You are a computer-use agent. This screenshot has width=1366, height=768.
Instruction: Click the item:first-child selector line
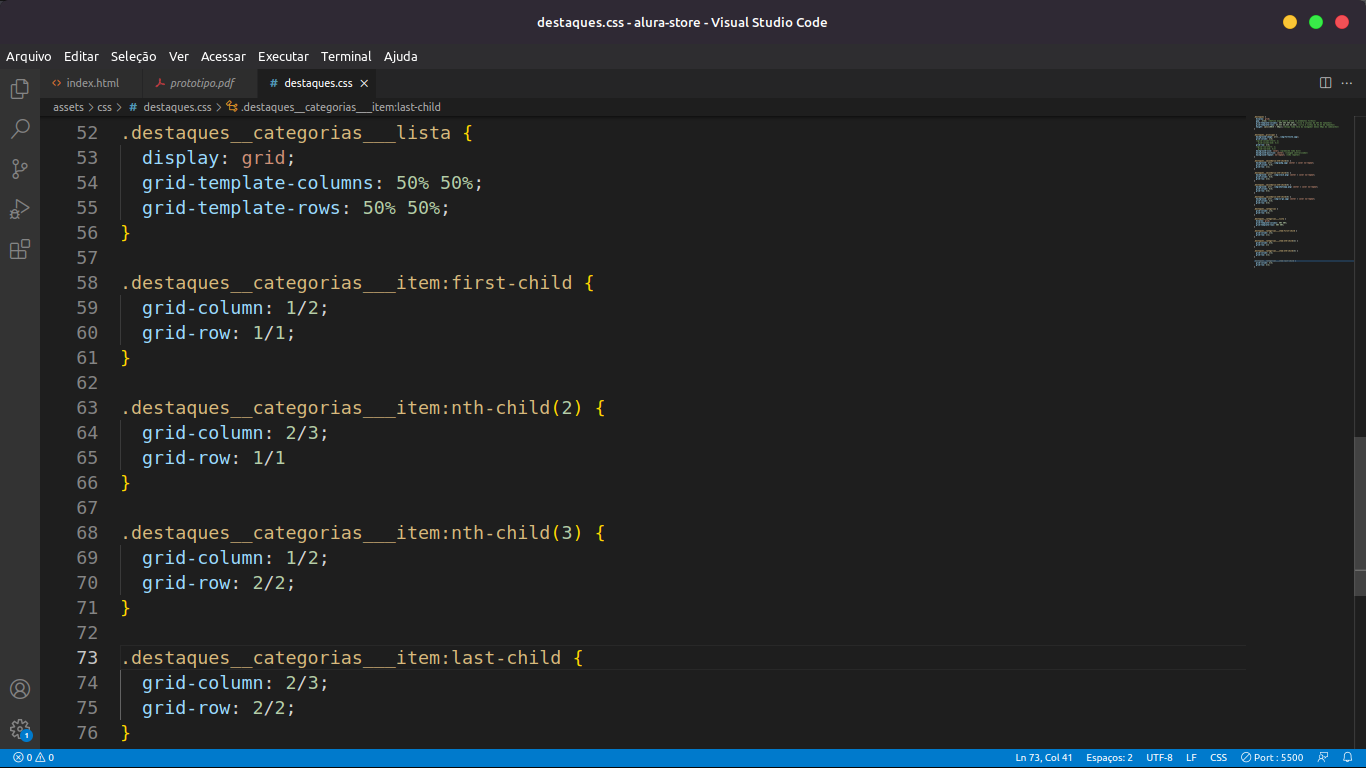[x=358, y=283]
